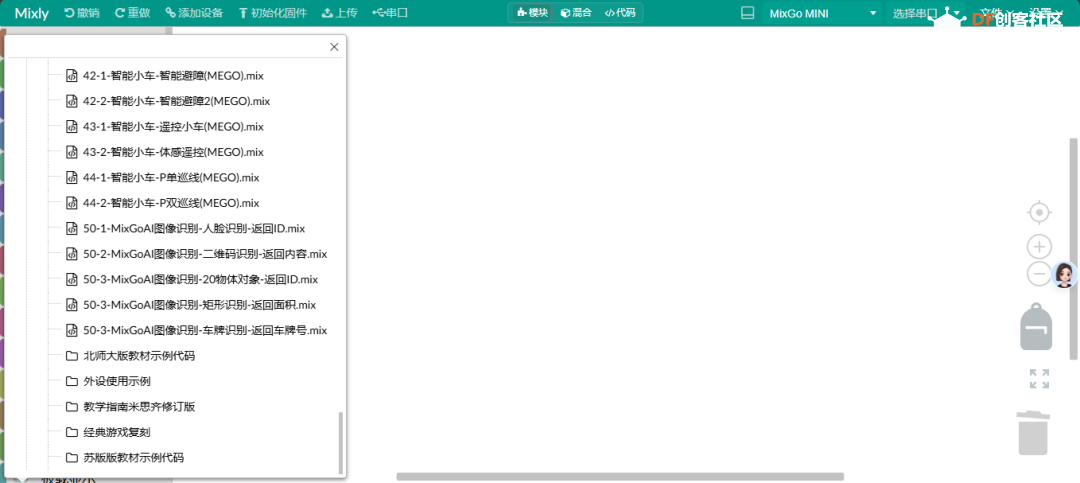The image size is (1080, 483).
Task: Open 50-3 20物体对象-返回ID.mix example
Action: tap(200, 280)
